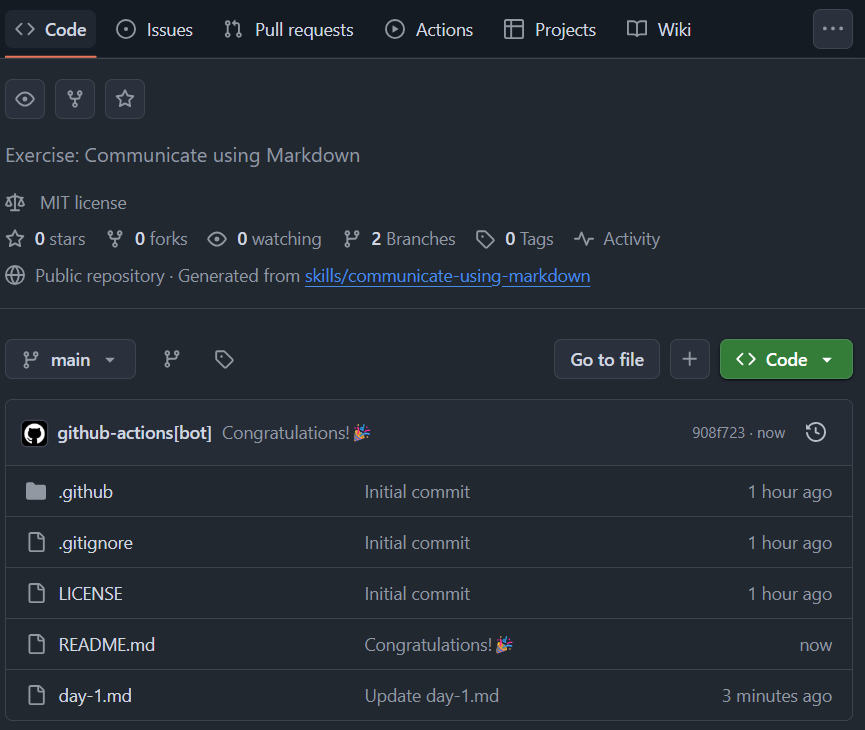865x730 pixels.
Task: Open the main branch selector dropdown
Action: pos(70,359)
